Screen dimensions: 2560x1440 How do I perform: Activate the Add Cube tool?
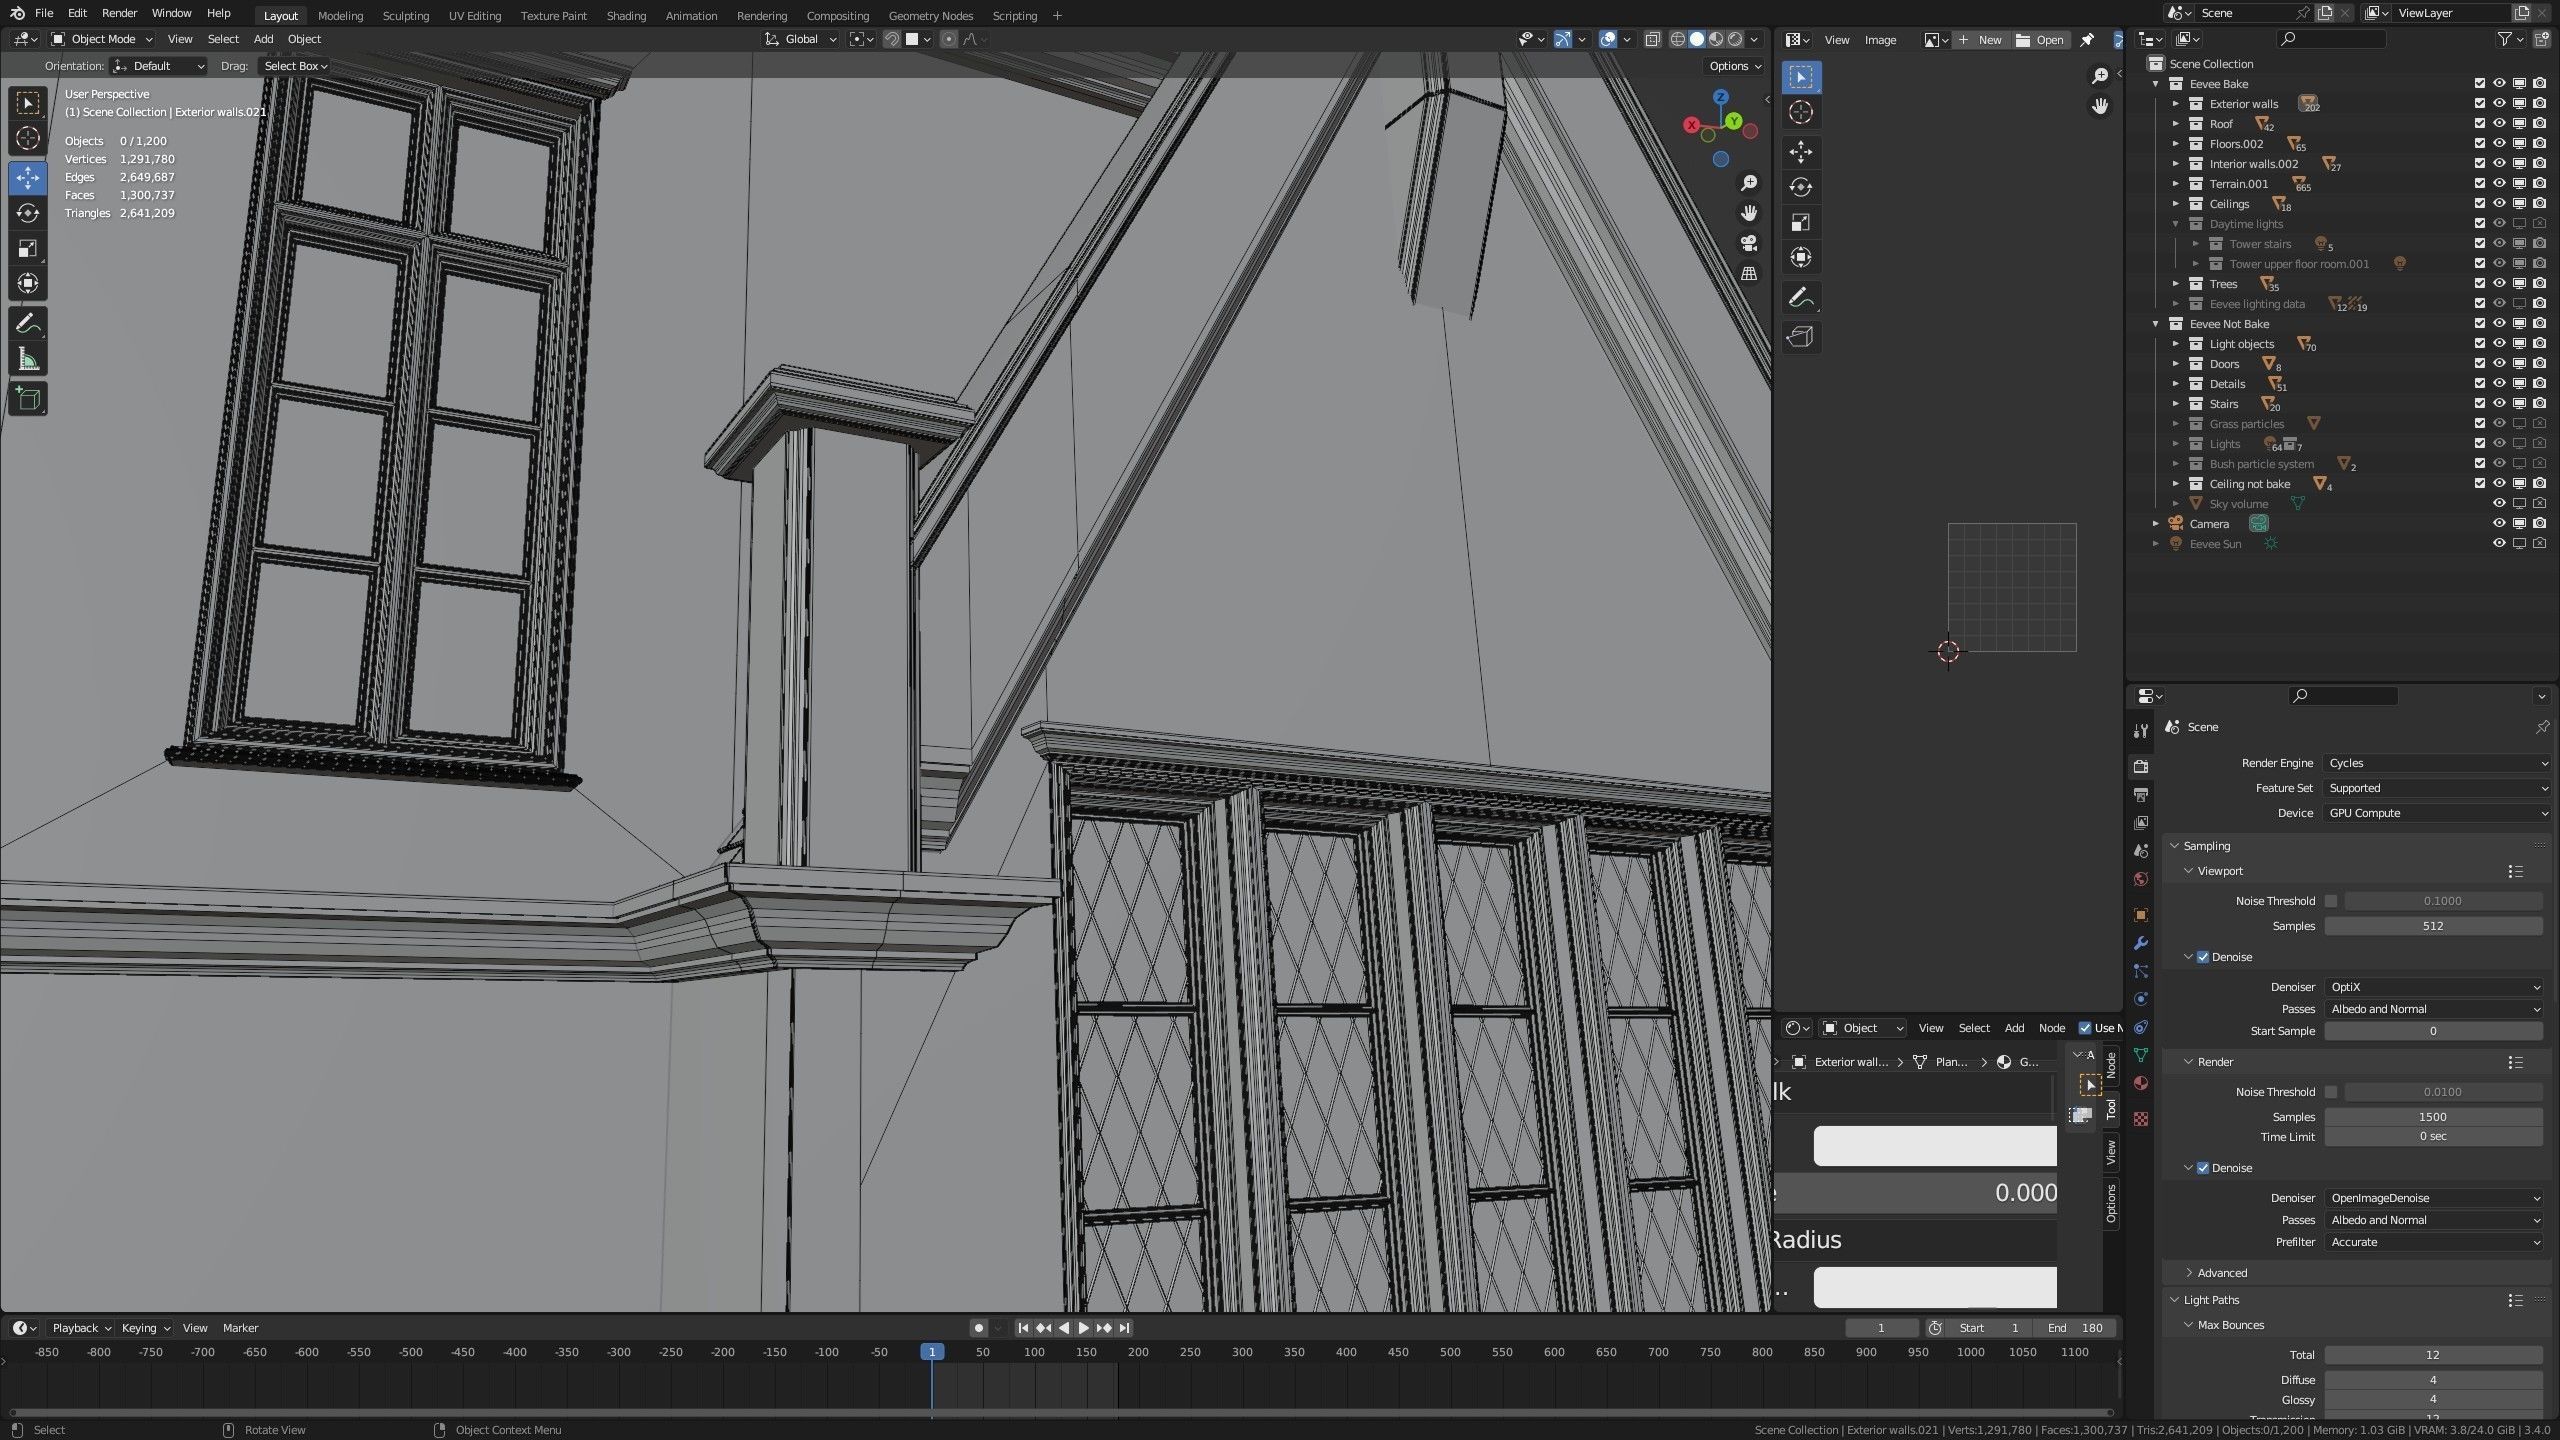click(28, 399)
